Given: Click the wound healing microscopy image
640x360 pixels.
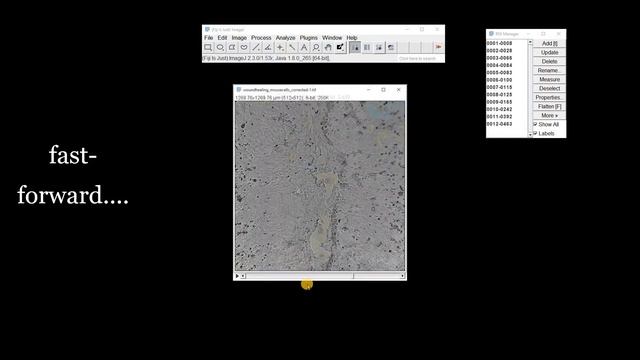Looking at the screenshot, I should click(x=320, y=186).
